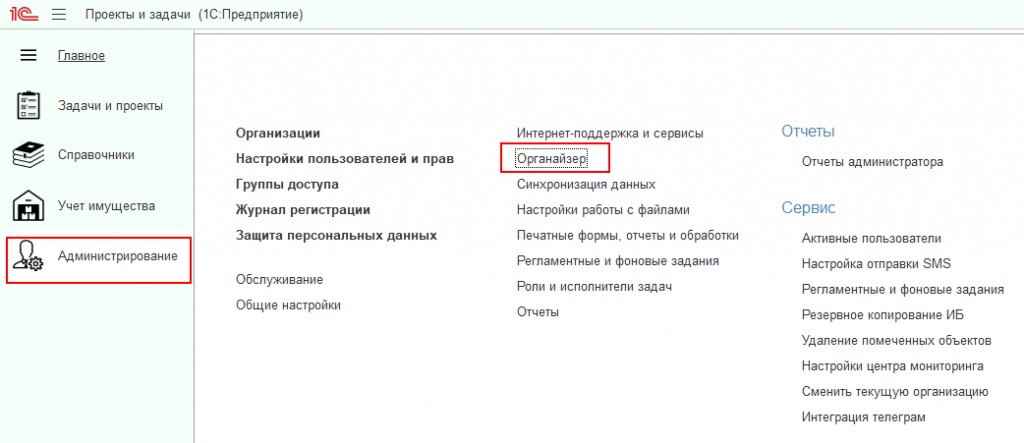Screen dimensions: 1024x443
Task: Open Регламентные и фоновые задания in middle column
Action: pyautogui.click(x=618, y=261)
